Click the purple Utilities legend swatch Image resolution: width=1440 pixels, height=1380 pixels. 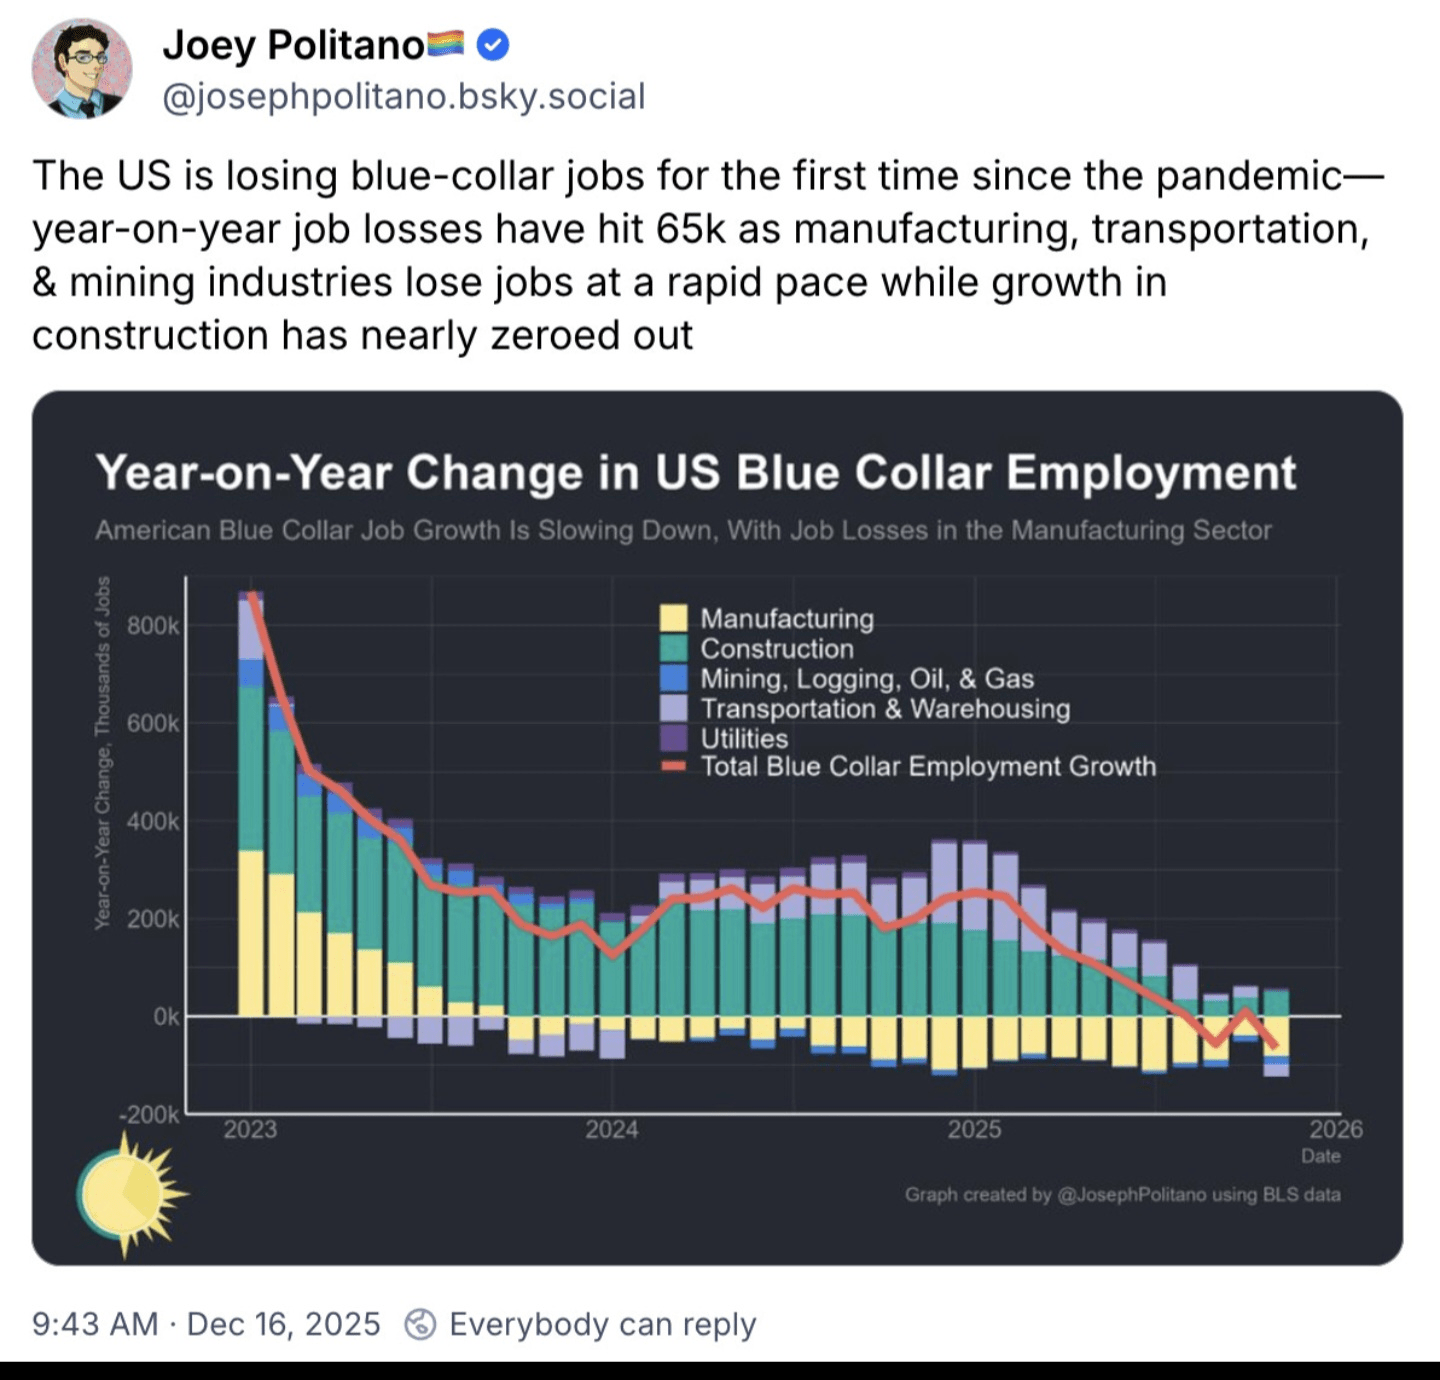(673, 738)
